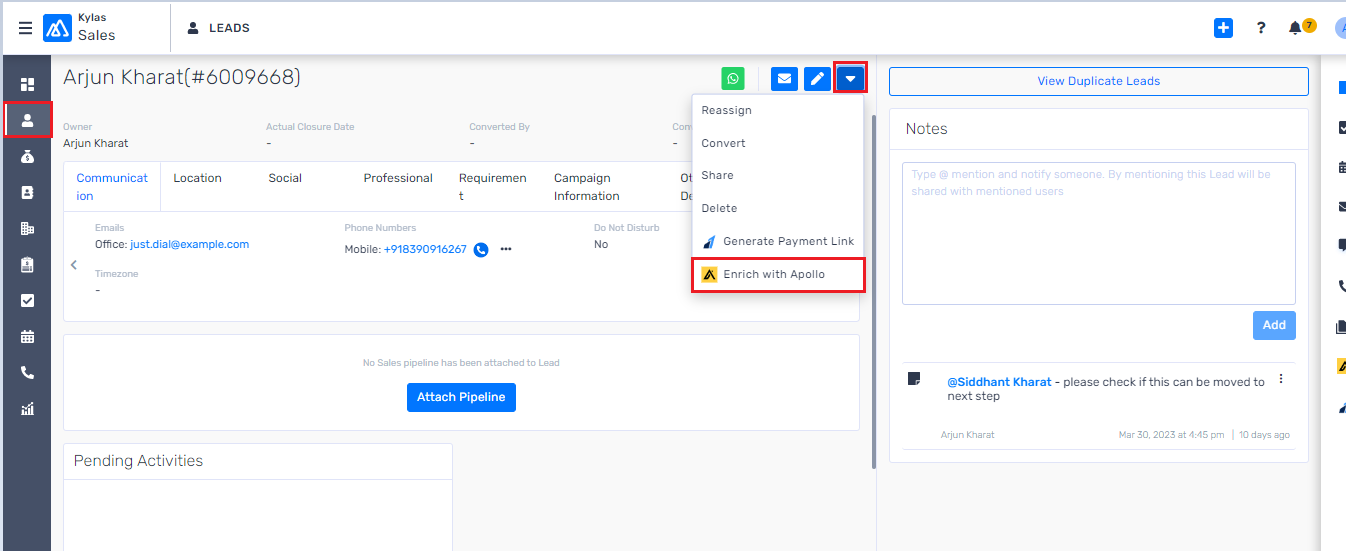Open the just.dial@example.com email link
The height and width of the screenshot is (551, 1346).
pyautogui.click(x=189, y=244)
